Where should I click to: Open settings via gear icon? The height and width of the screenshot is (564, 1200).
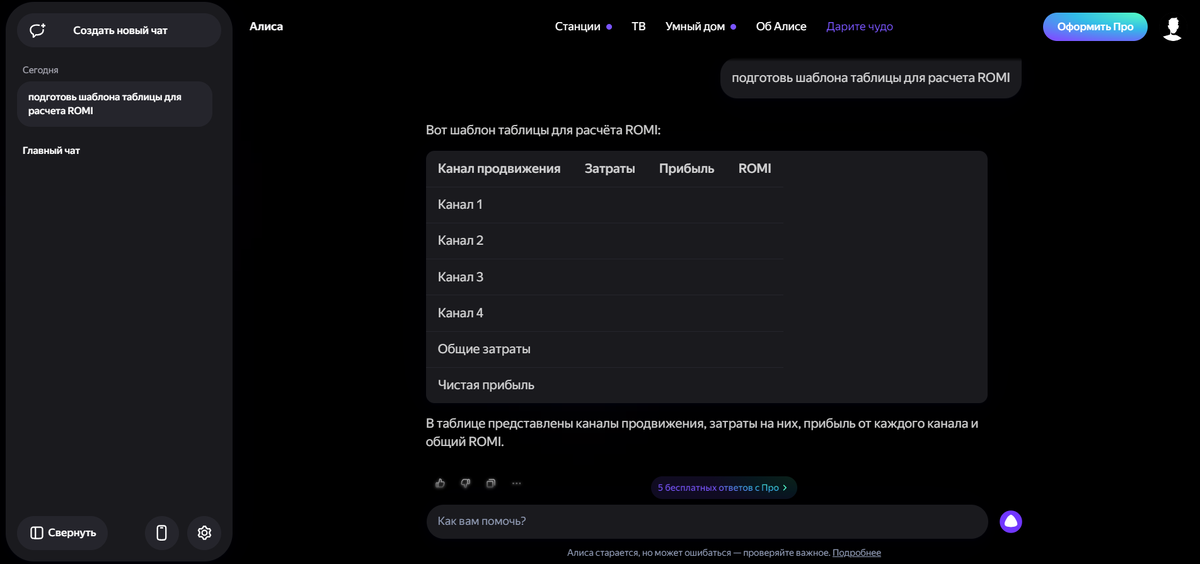[204, 533]
